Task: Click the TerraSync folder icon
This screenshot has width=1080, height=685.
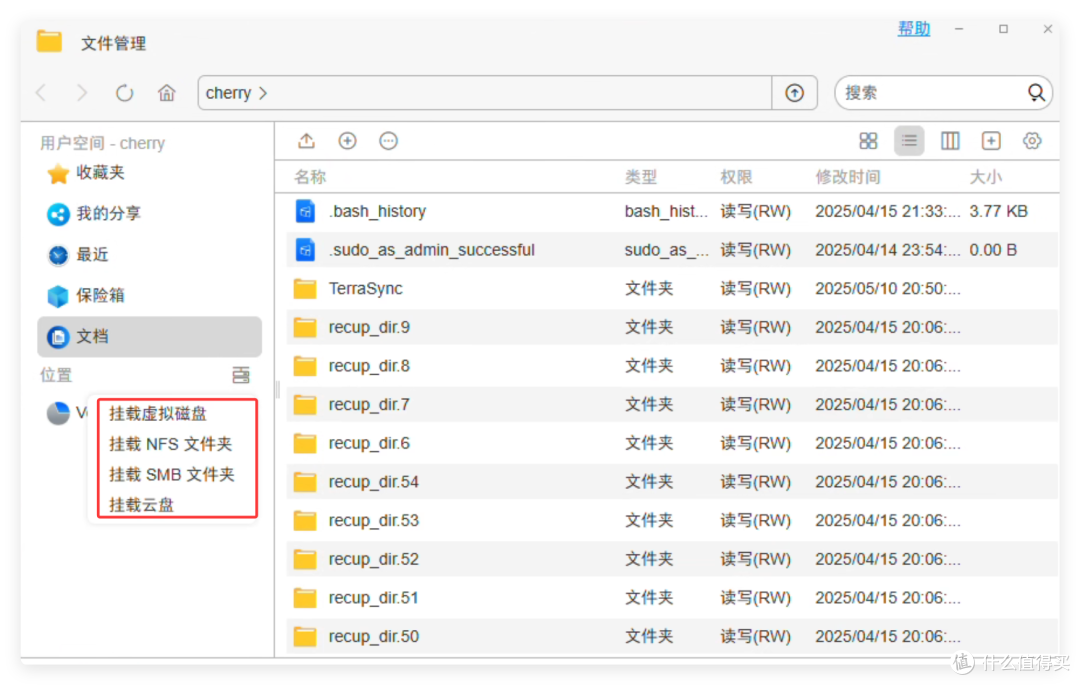Action: point(305,288)
